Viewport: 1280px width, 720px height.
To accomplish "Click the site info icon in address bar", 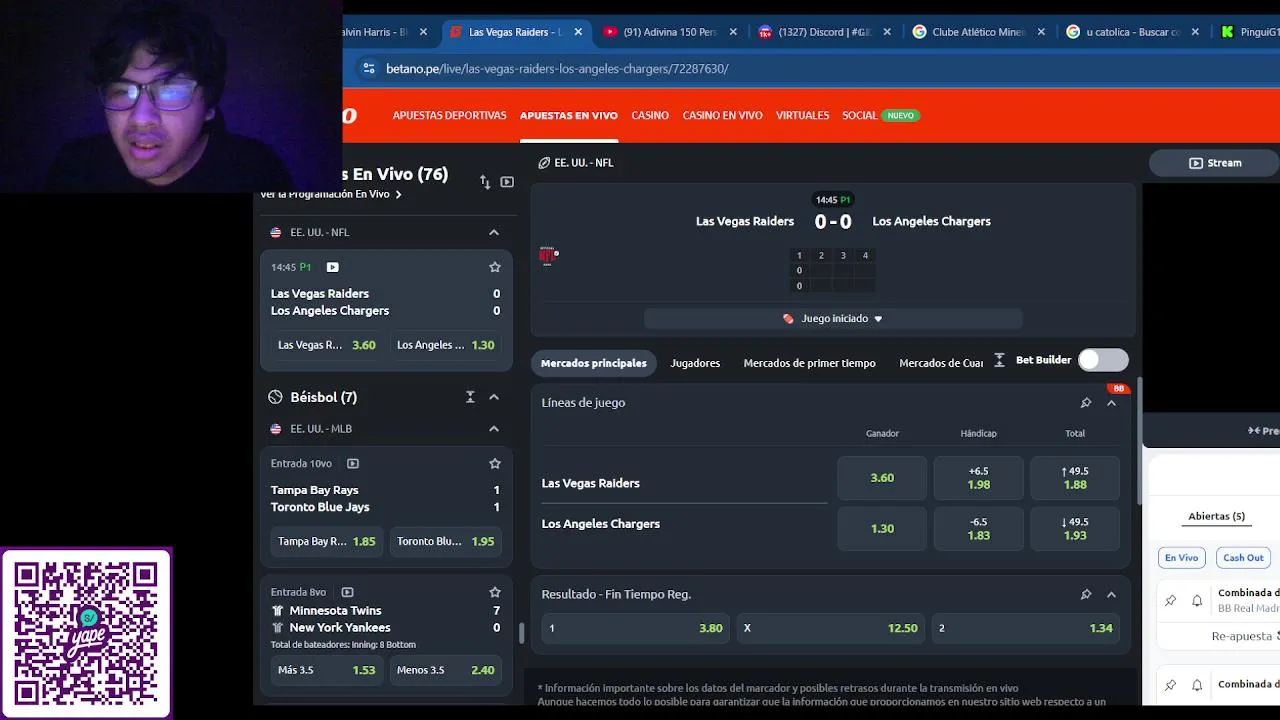I will tap(369, 69).
